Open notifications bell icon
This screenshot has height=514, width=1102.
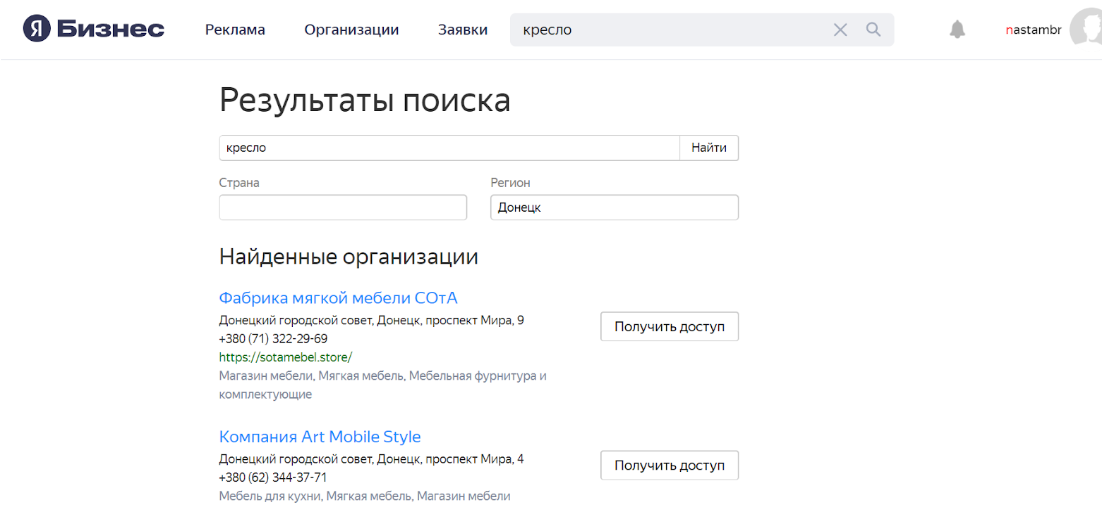click(957, 30)
